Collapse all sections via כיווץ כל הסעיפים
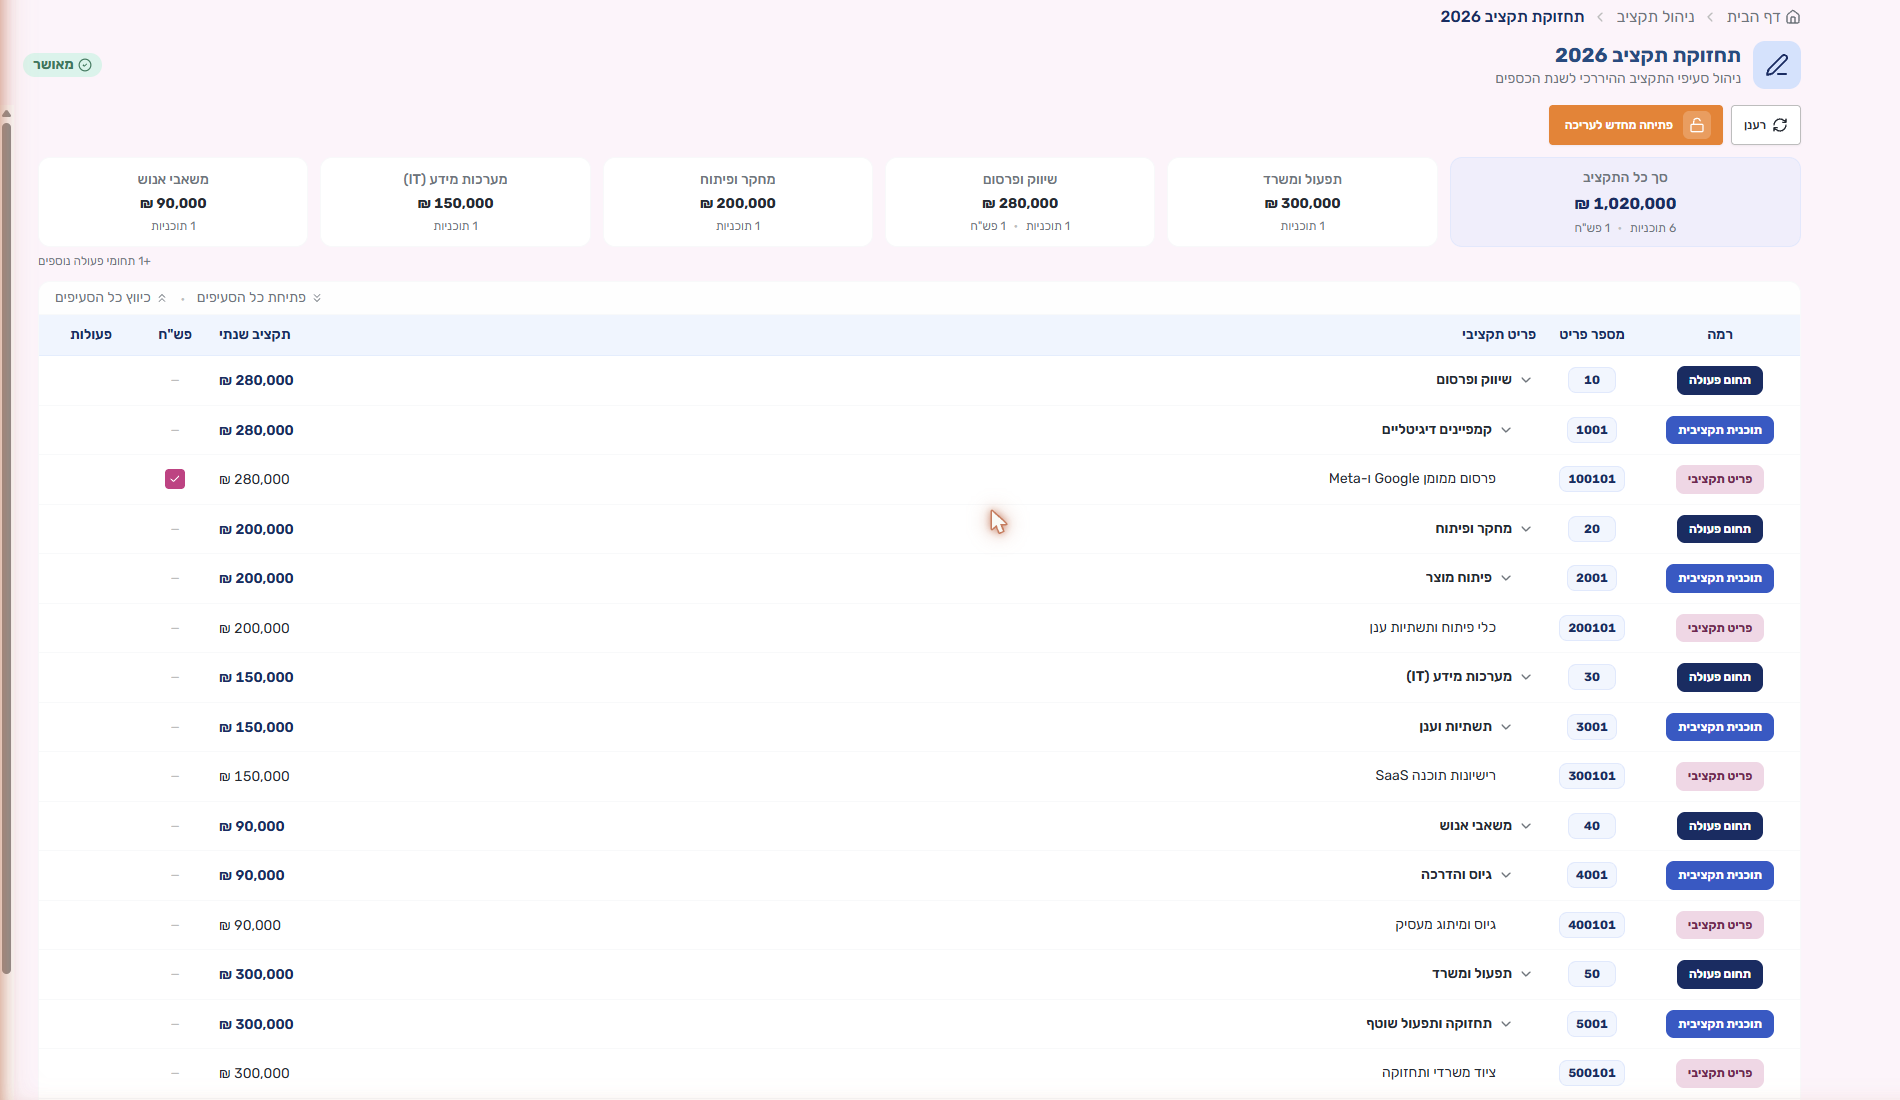1900x1100 pixels. [111, 298]
